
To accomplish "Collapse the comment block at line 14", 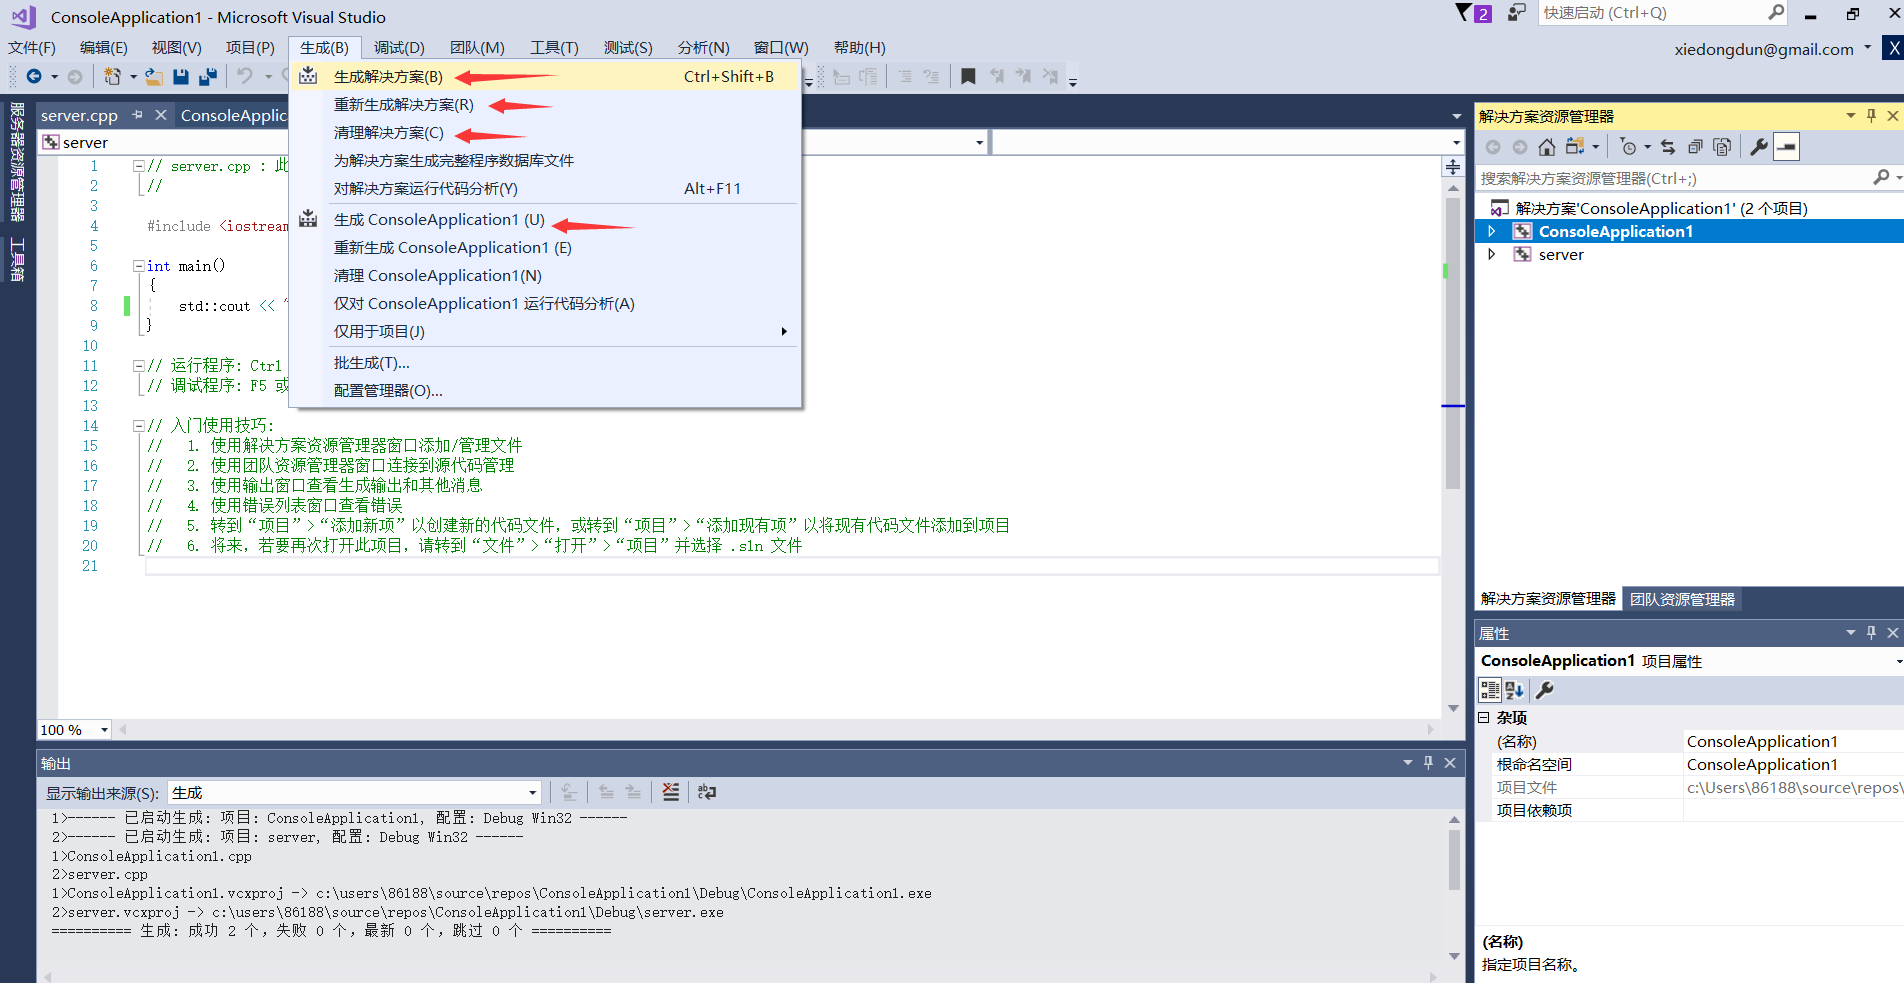I will click(x=138, y=426).
